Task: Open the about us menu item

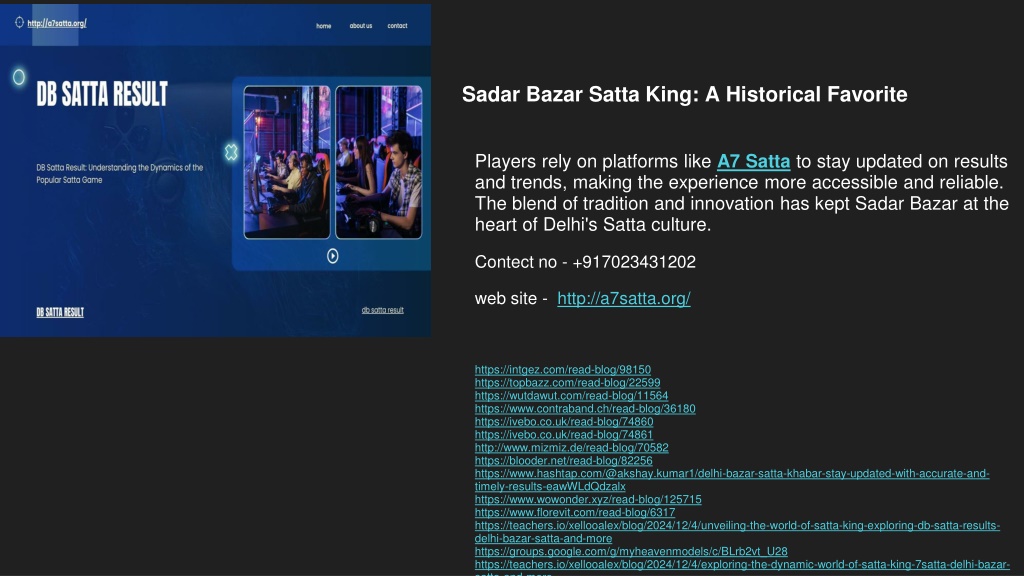Action: point(360,26)
